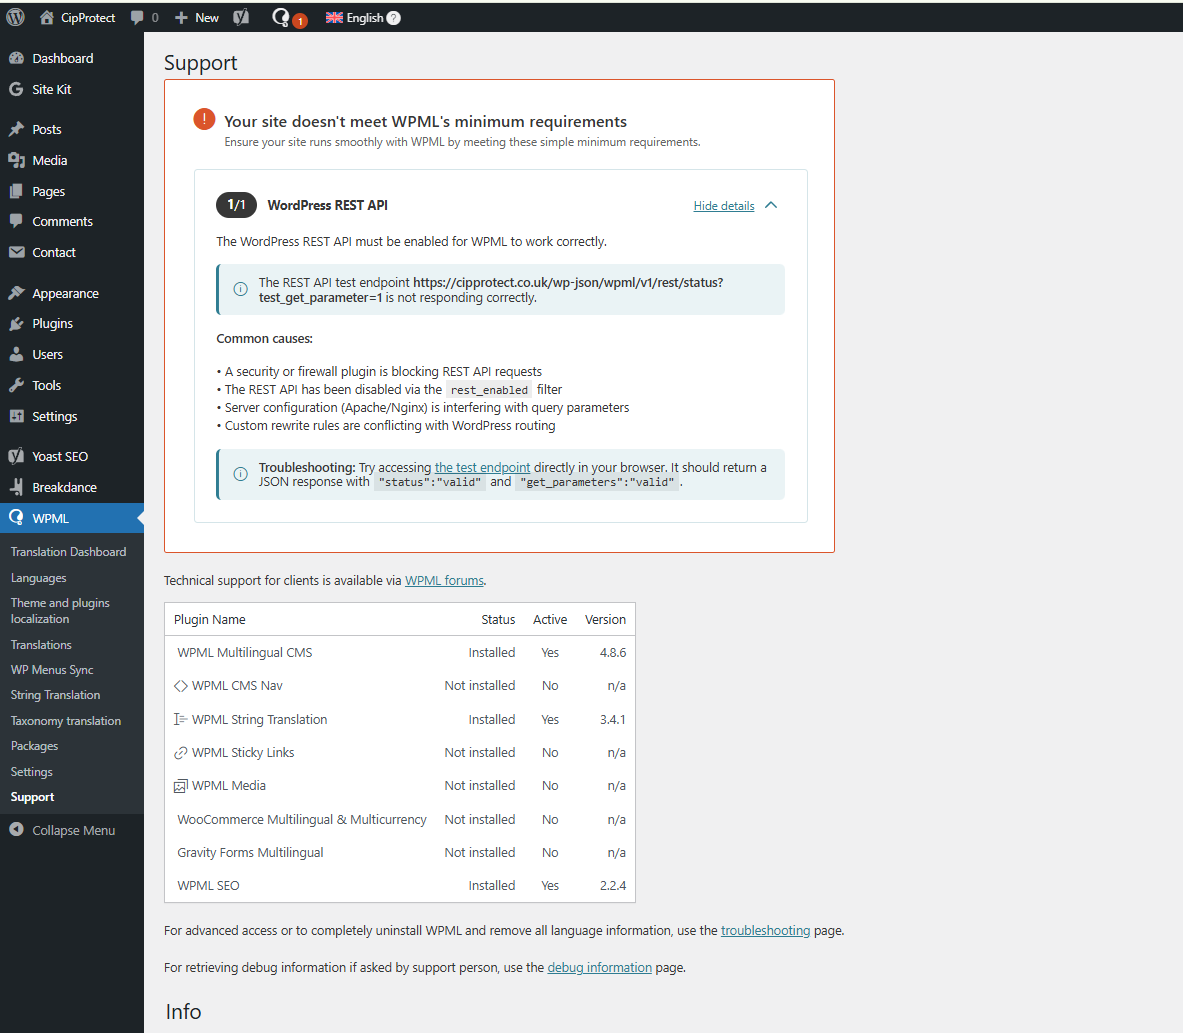Click the Plugin Name column header
Image resolution: width=1183 pixels, height=1033 pixels.
coord(210,619)
